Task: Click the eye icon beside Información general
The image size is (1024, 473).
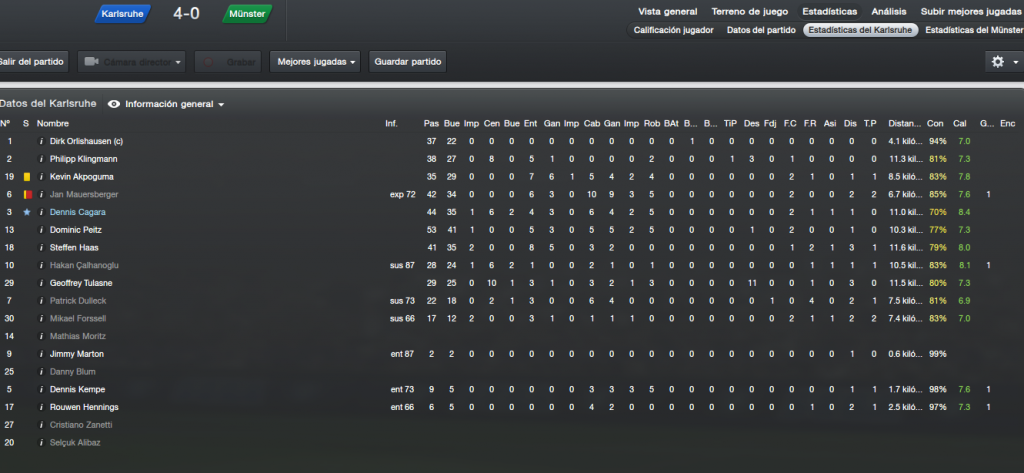Action: click(114, 104)
